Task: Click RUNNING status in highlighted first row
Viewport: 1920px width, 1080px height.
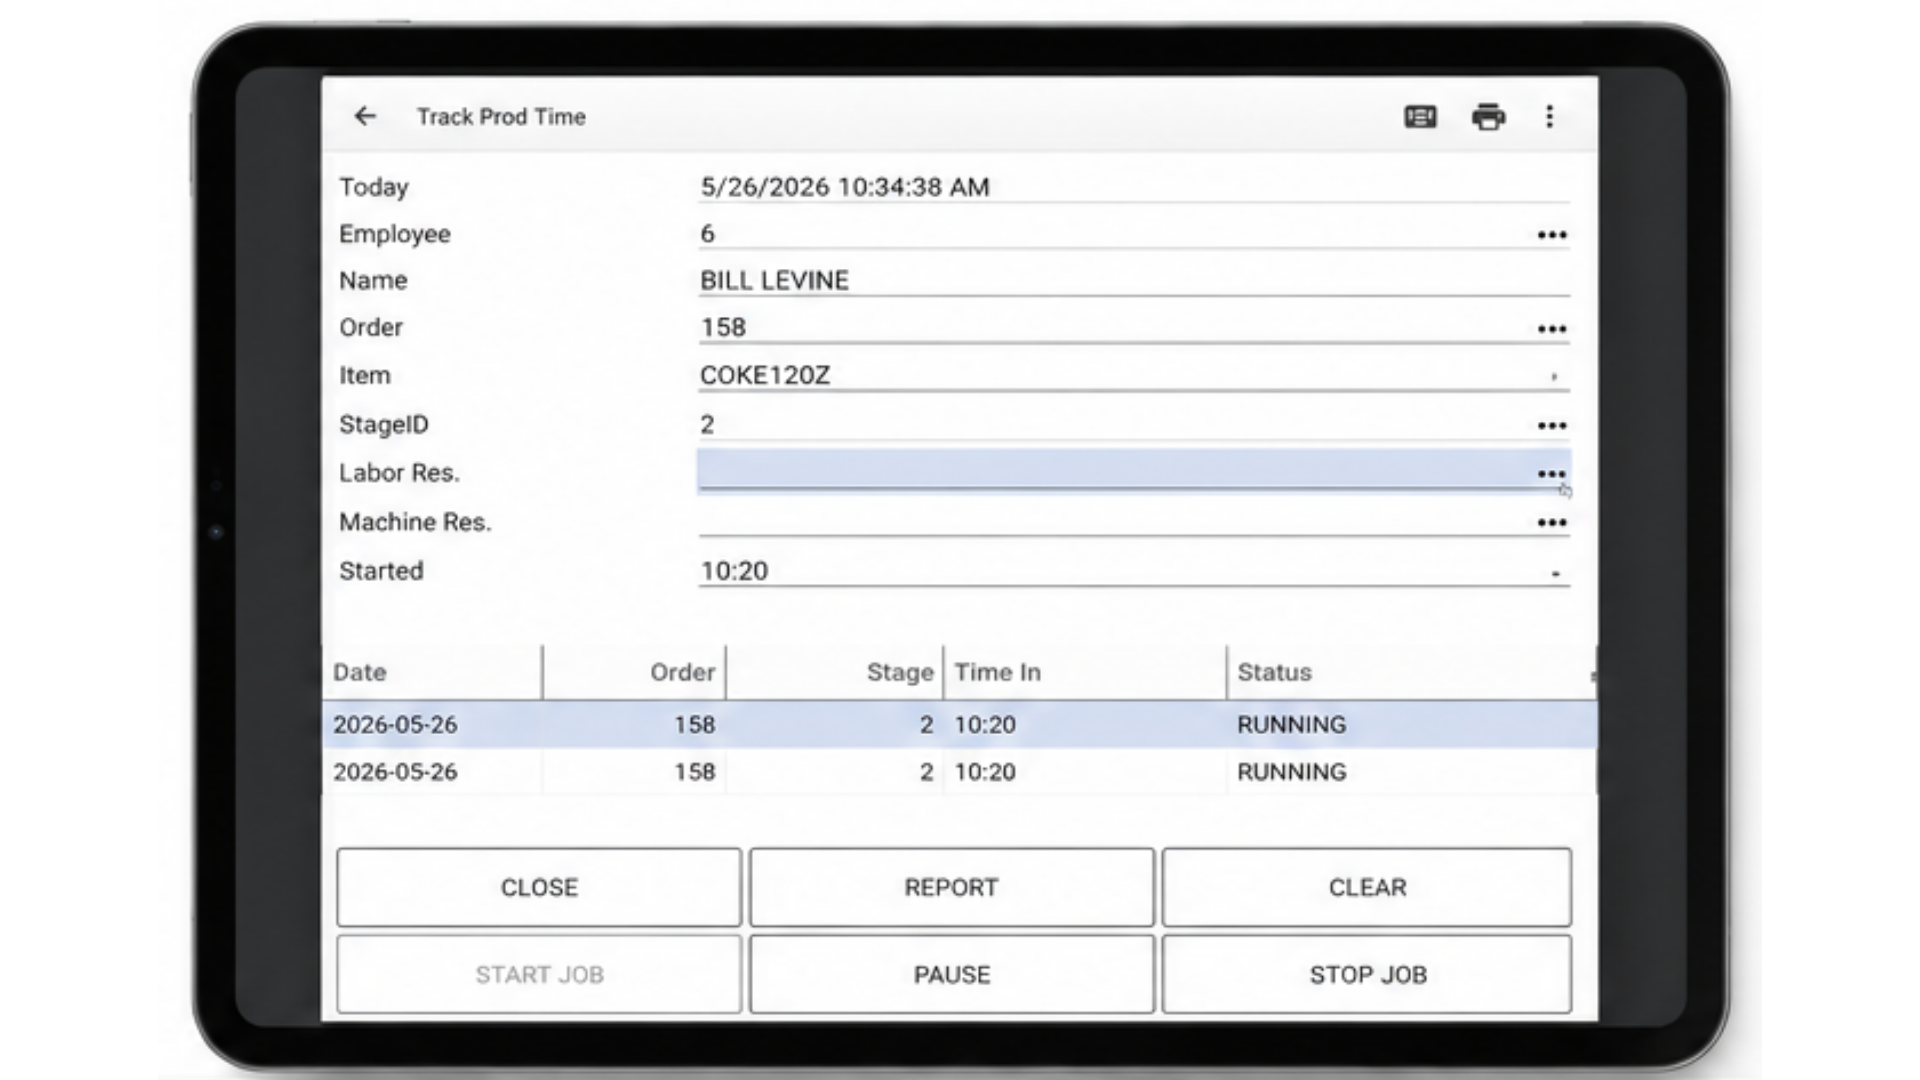Action: pyautogui.click(x=1291, y=724)
